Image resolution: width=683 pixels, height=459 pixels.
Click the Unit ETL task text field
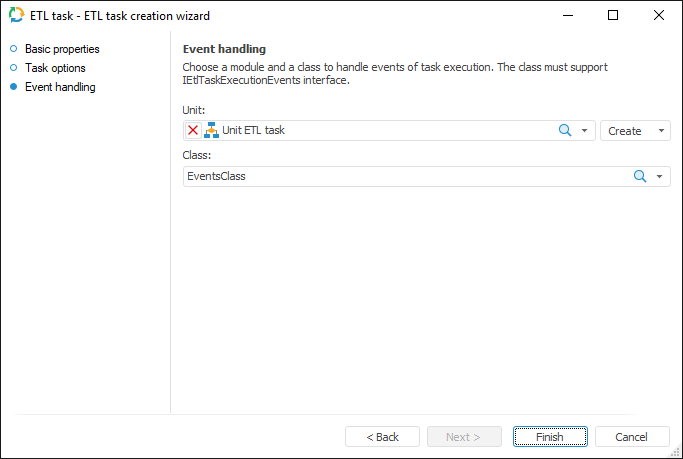380,131
